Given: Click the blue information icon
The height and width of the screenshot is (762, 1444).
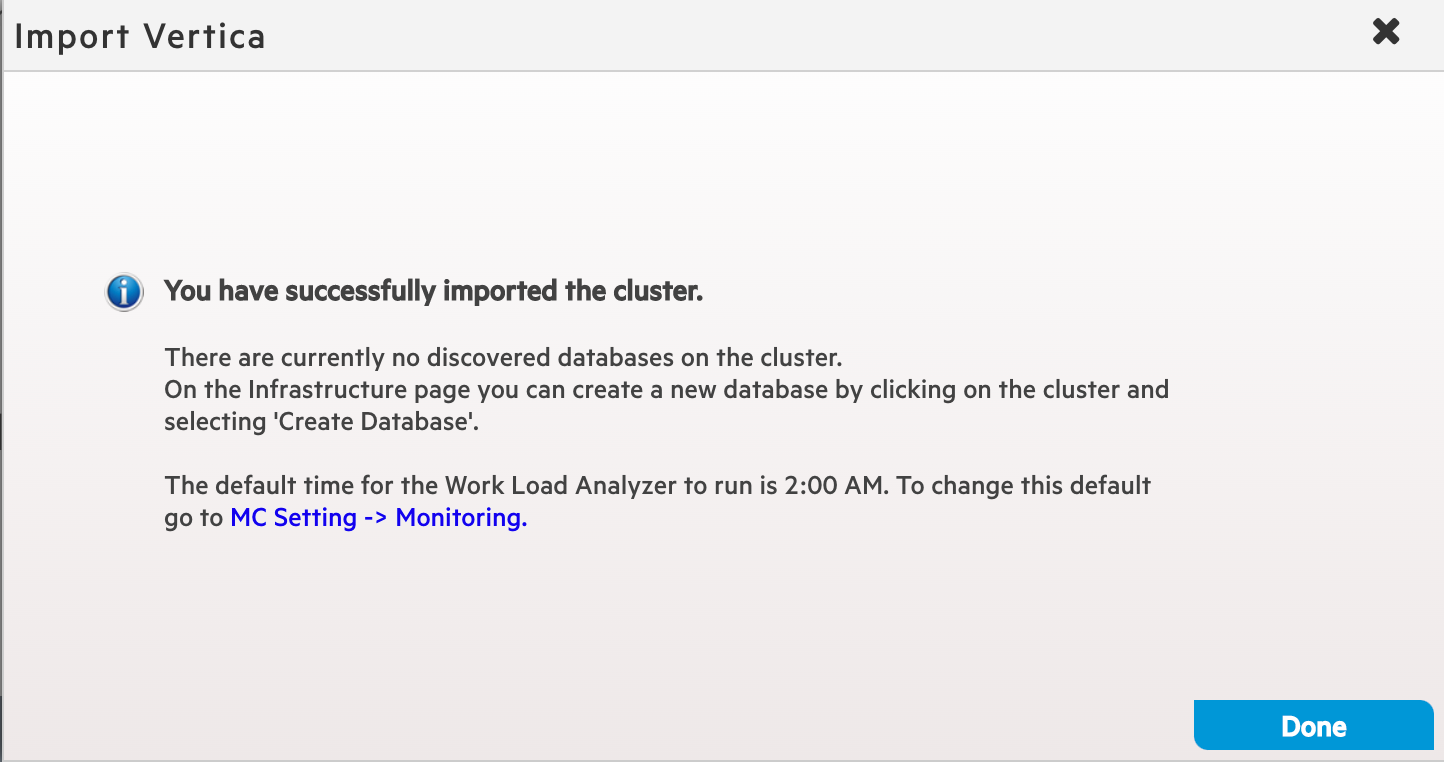Looking at the screenshot, I should pos(124,292).
